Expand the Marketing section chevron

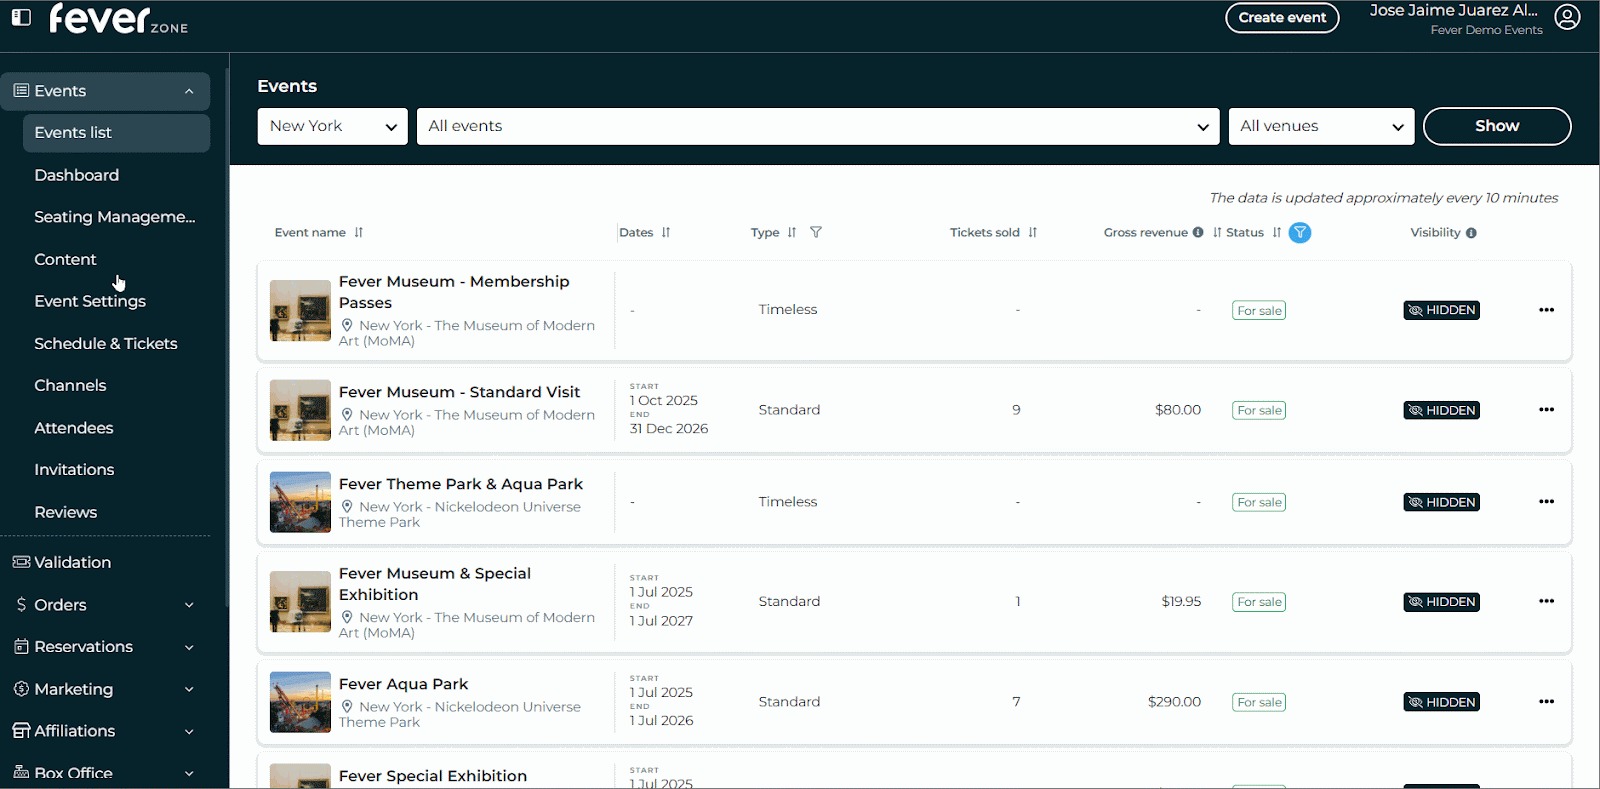[x=189, y=689]
